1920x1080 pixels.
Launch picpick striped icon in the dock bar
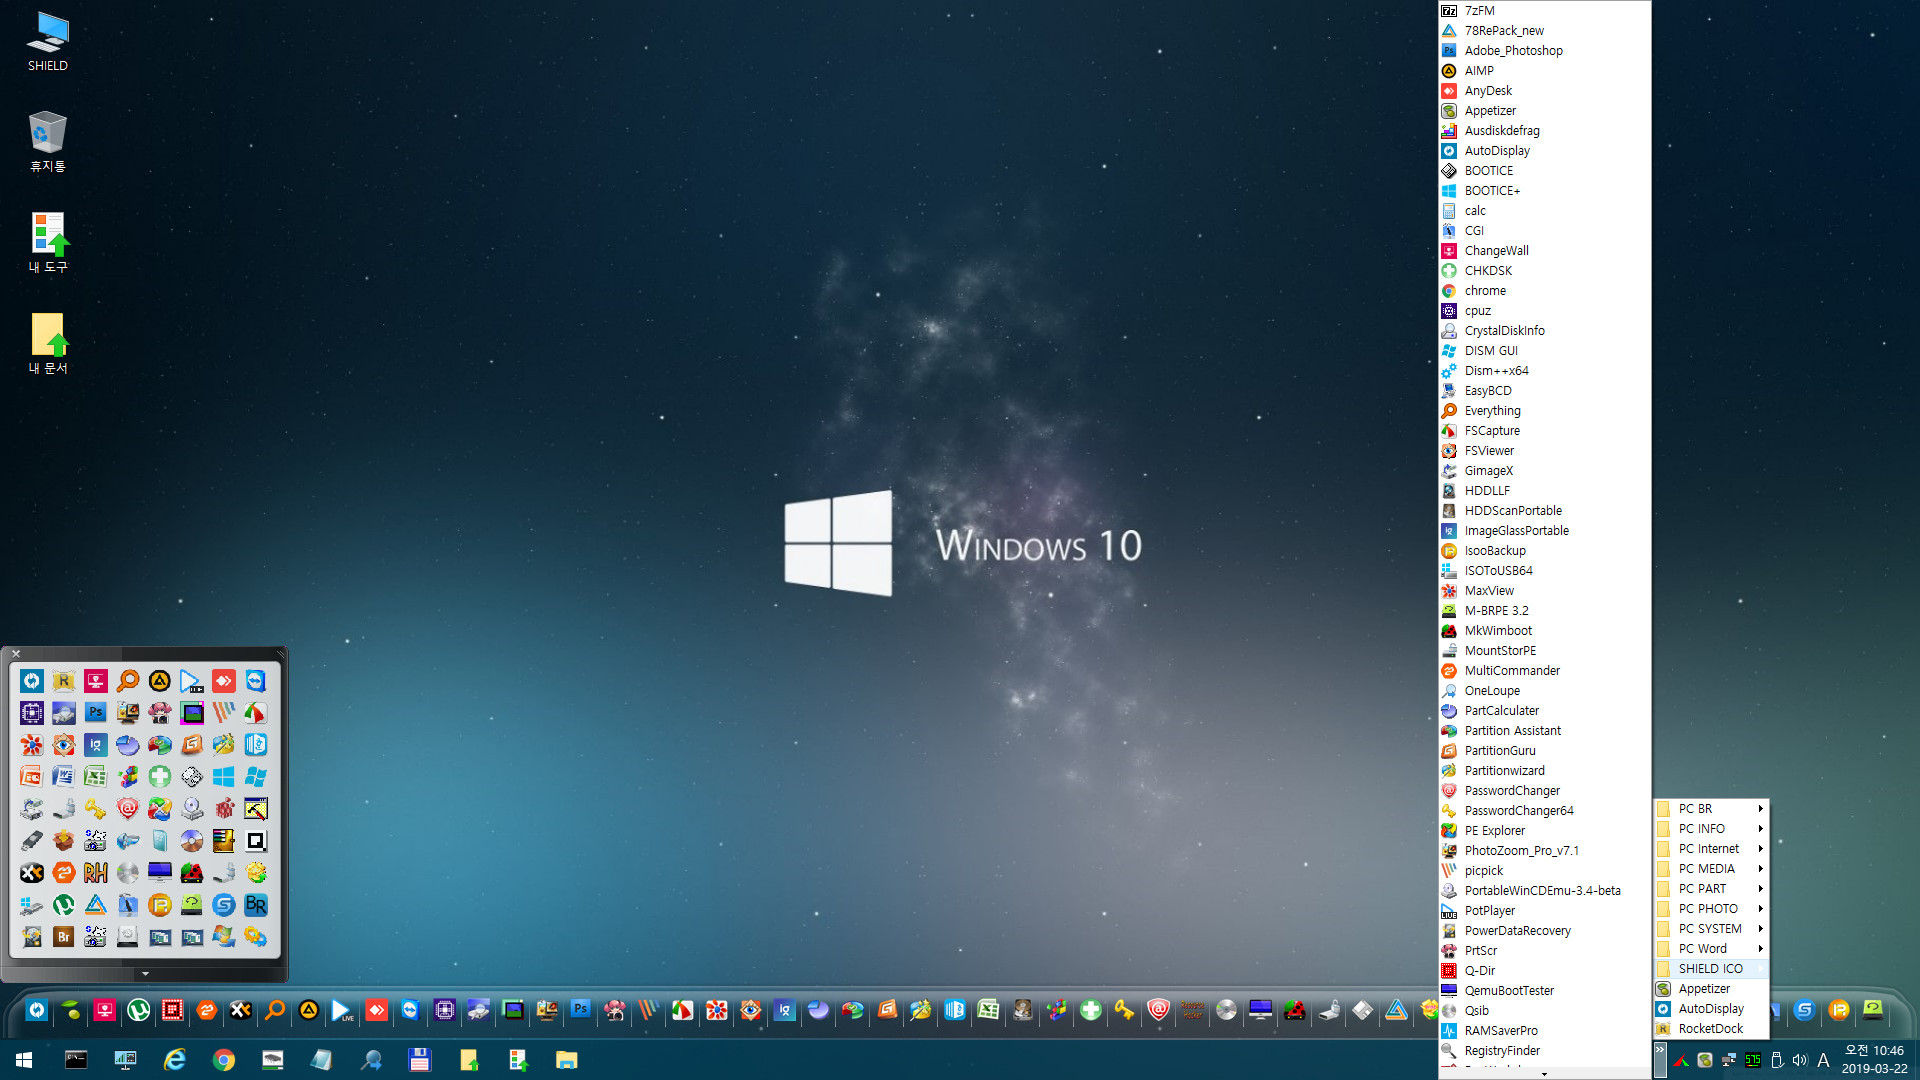coord(649,1011)
